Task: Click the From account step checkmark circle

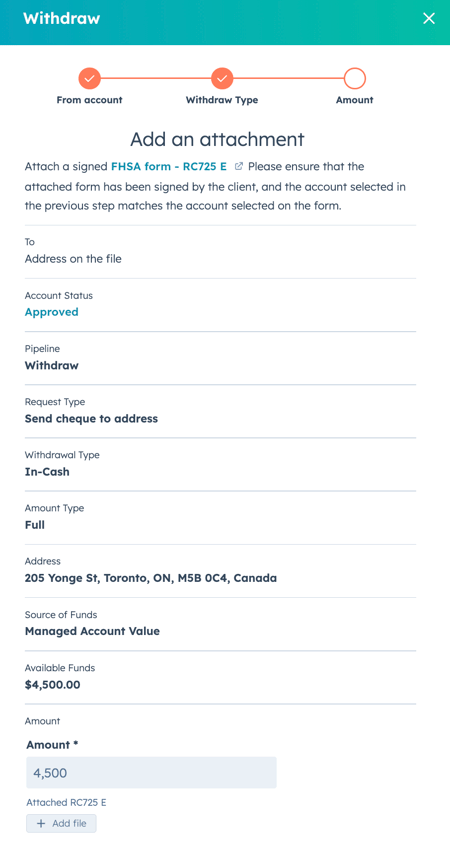Action: (x=89, y=79)
